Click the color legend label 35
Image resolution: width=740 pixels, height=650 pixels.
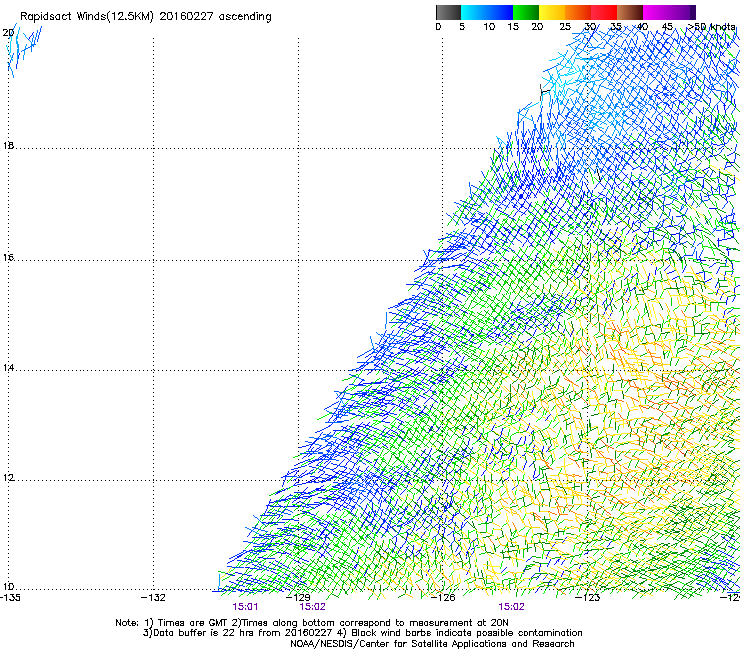pos(616,27)
